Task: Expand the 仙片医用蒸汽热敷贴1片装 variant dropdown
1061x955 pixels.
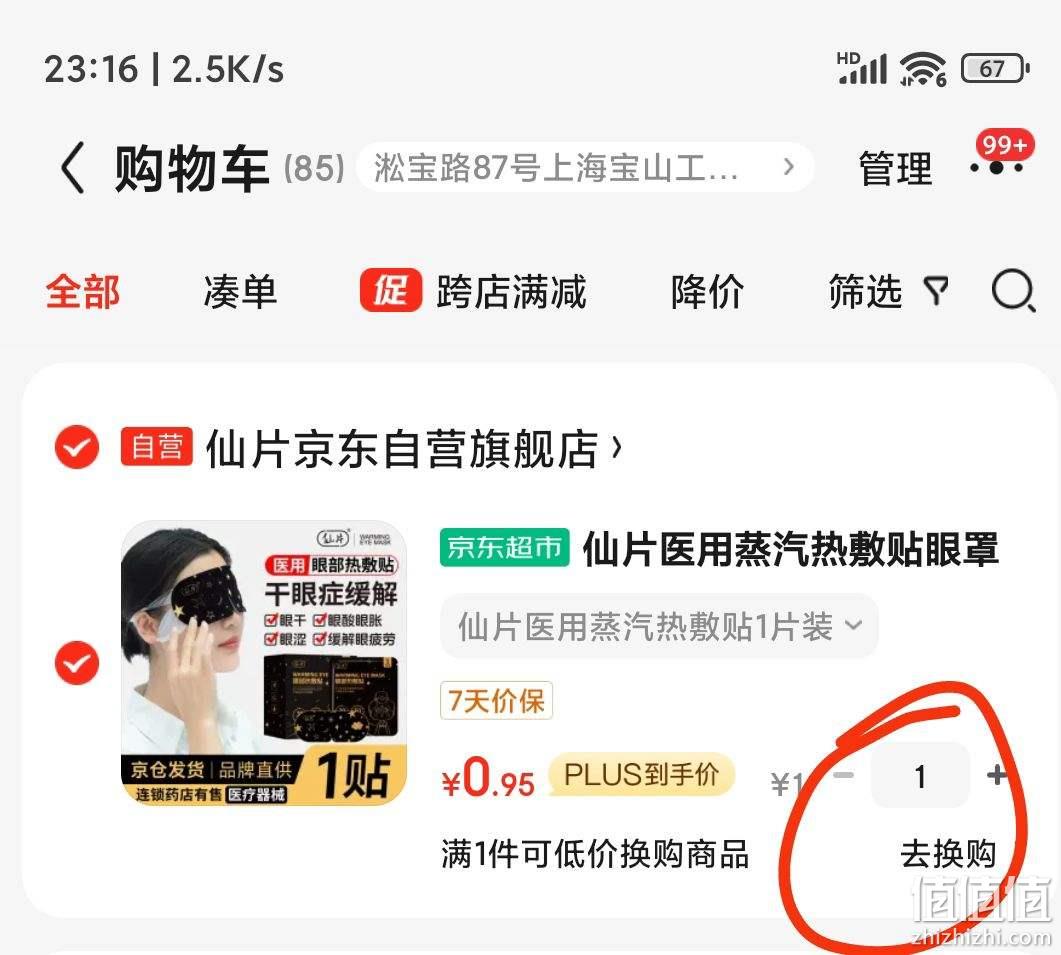Action: [x=659, y=626]
